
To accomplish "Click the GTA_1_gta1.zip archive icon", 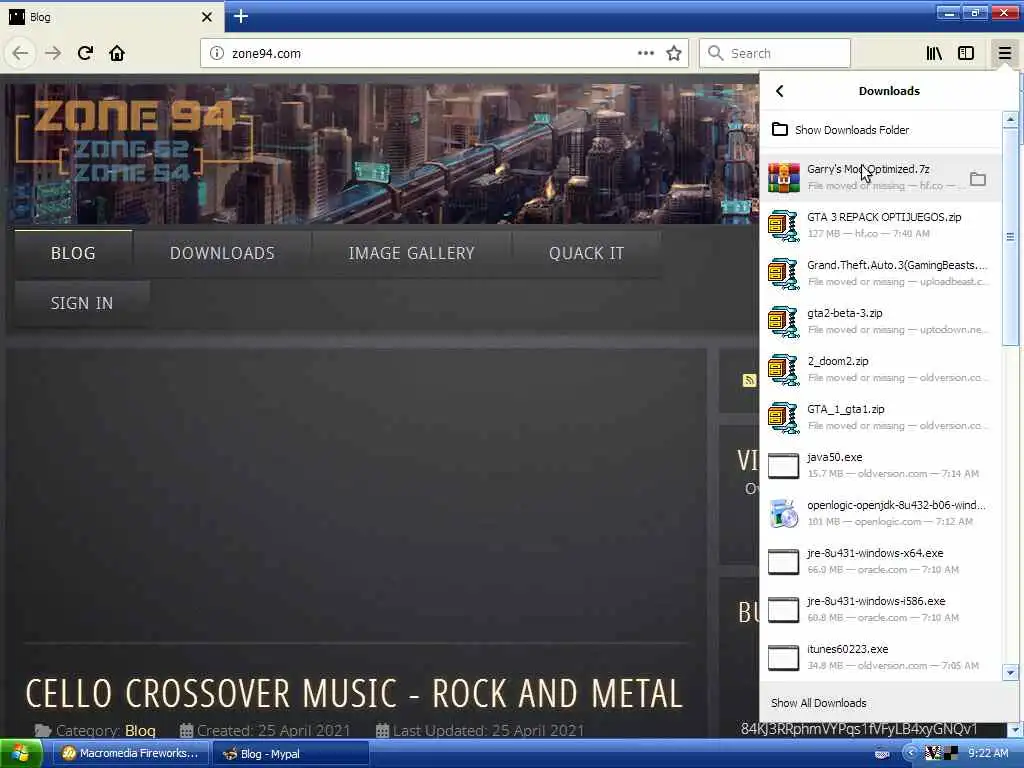I will (784, 418).
